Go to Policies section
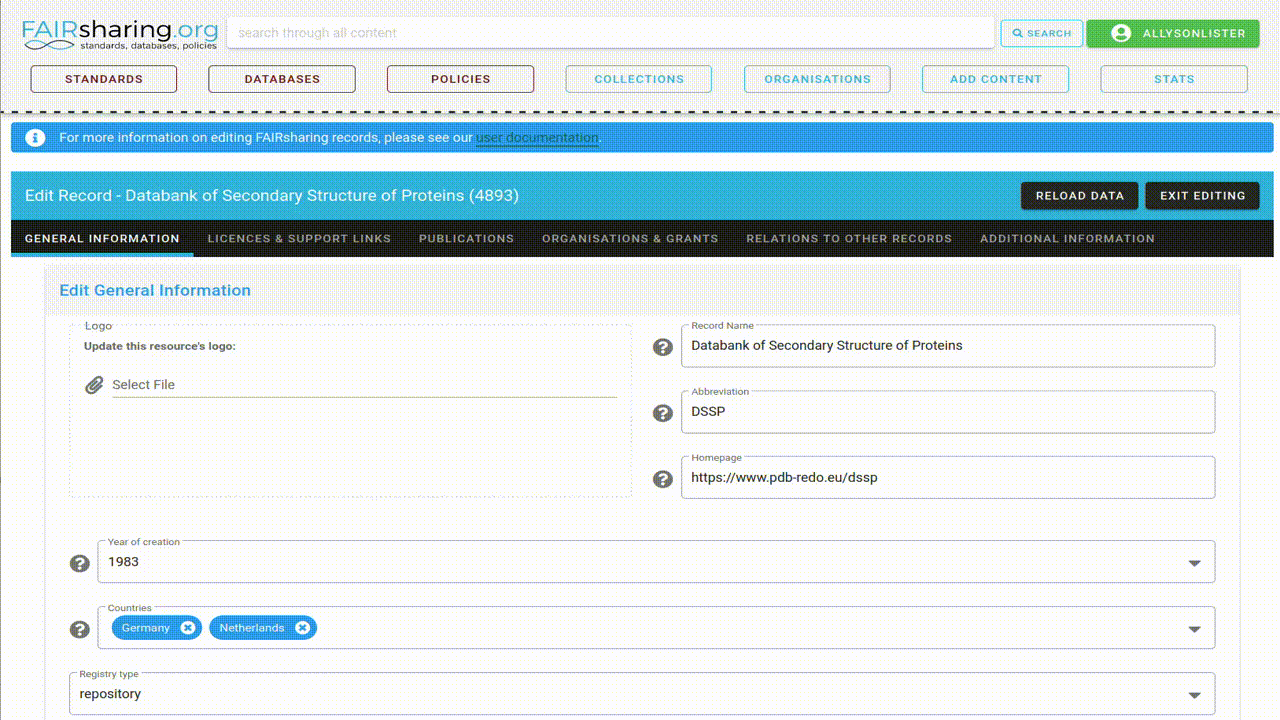The width and height of the screenshot is (1280, 720). click(461, 79)
